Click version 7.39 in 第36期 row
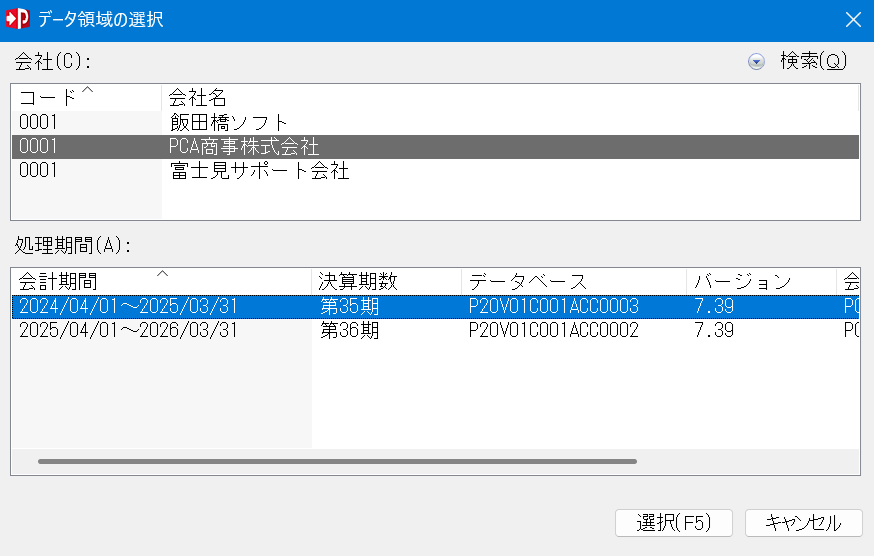Viewport: 875px width, 556px height. coord(714,330)
